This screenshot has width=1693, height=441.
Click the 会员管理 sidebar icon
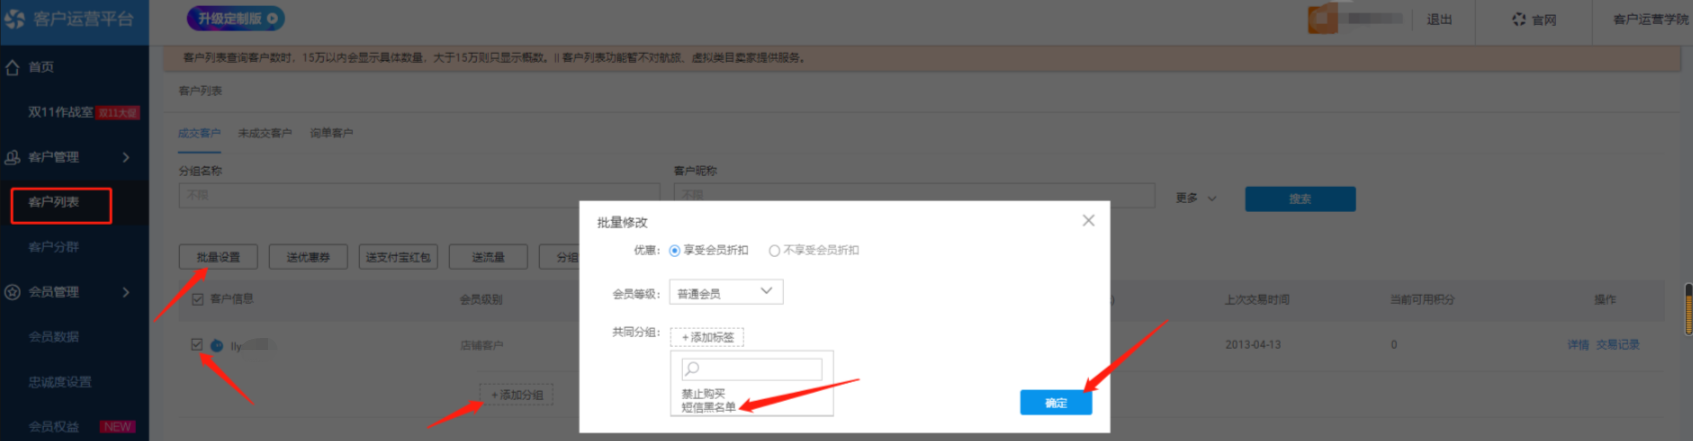(x=13, y=292)
